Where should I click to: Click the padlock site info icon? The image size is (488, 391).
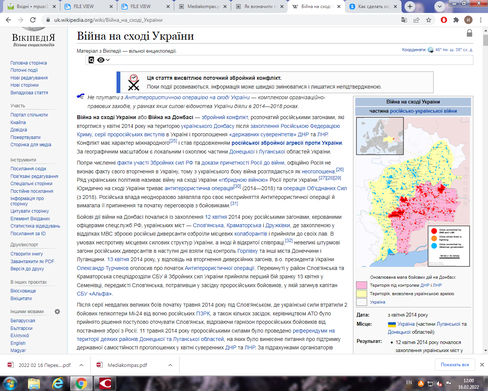pyautogui.click(x=48, y=20)
